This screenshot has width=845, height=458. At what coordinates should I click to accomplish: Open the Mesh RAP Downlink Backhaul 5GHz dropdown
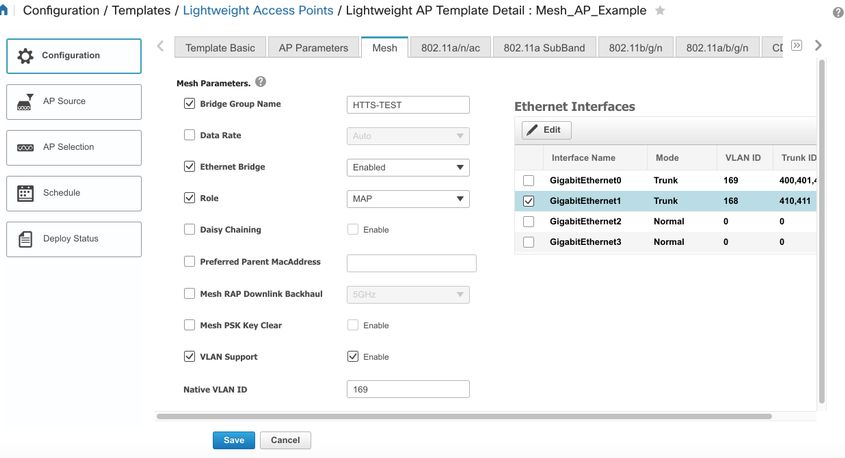tap(408, 295)
